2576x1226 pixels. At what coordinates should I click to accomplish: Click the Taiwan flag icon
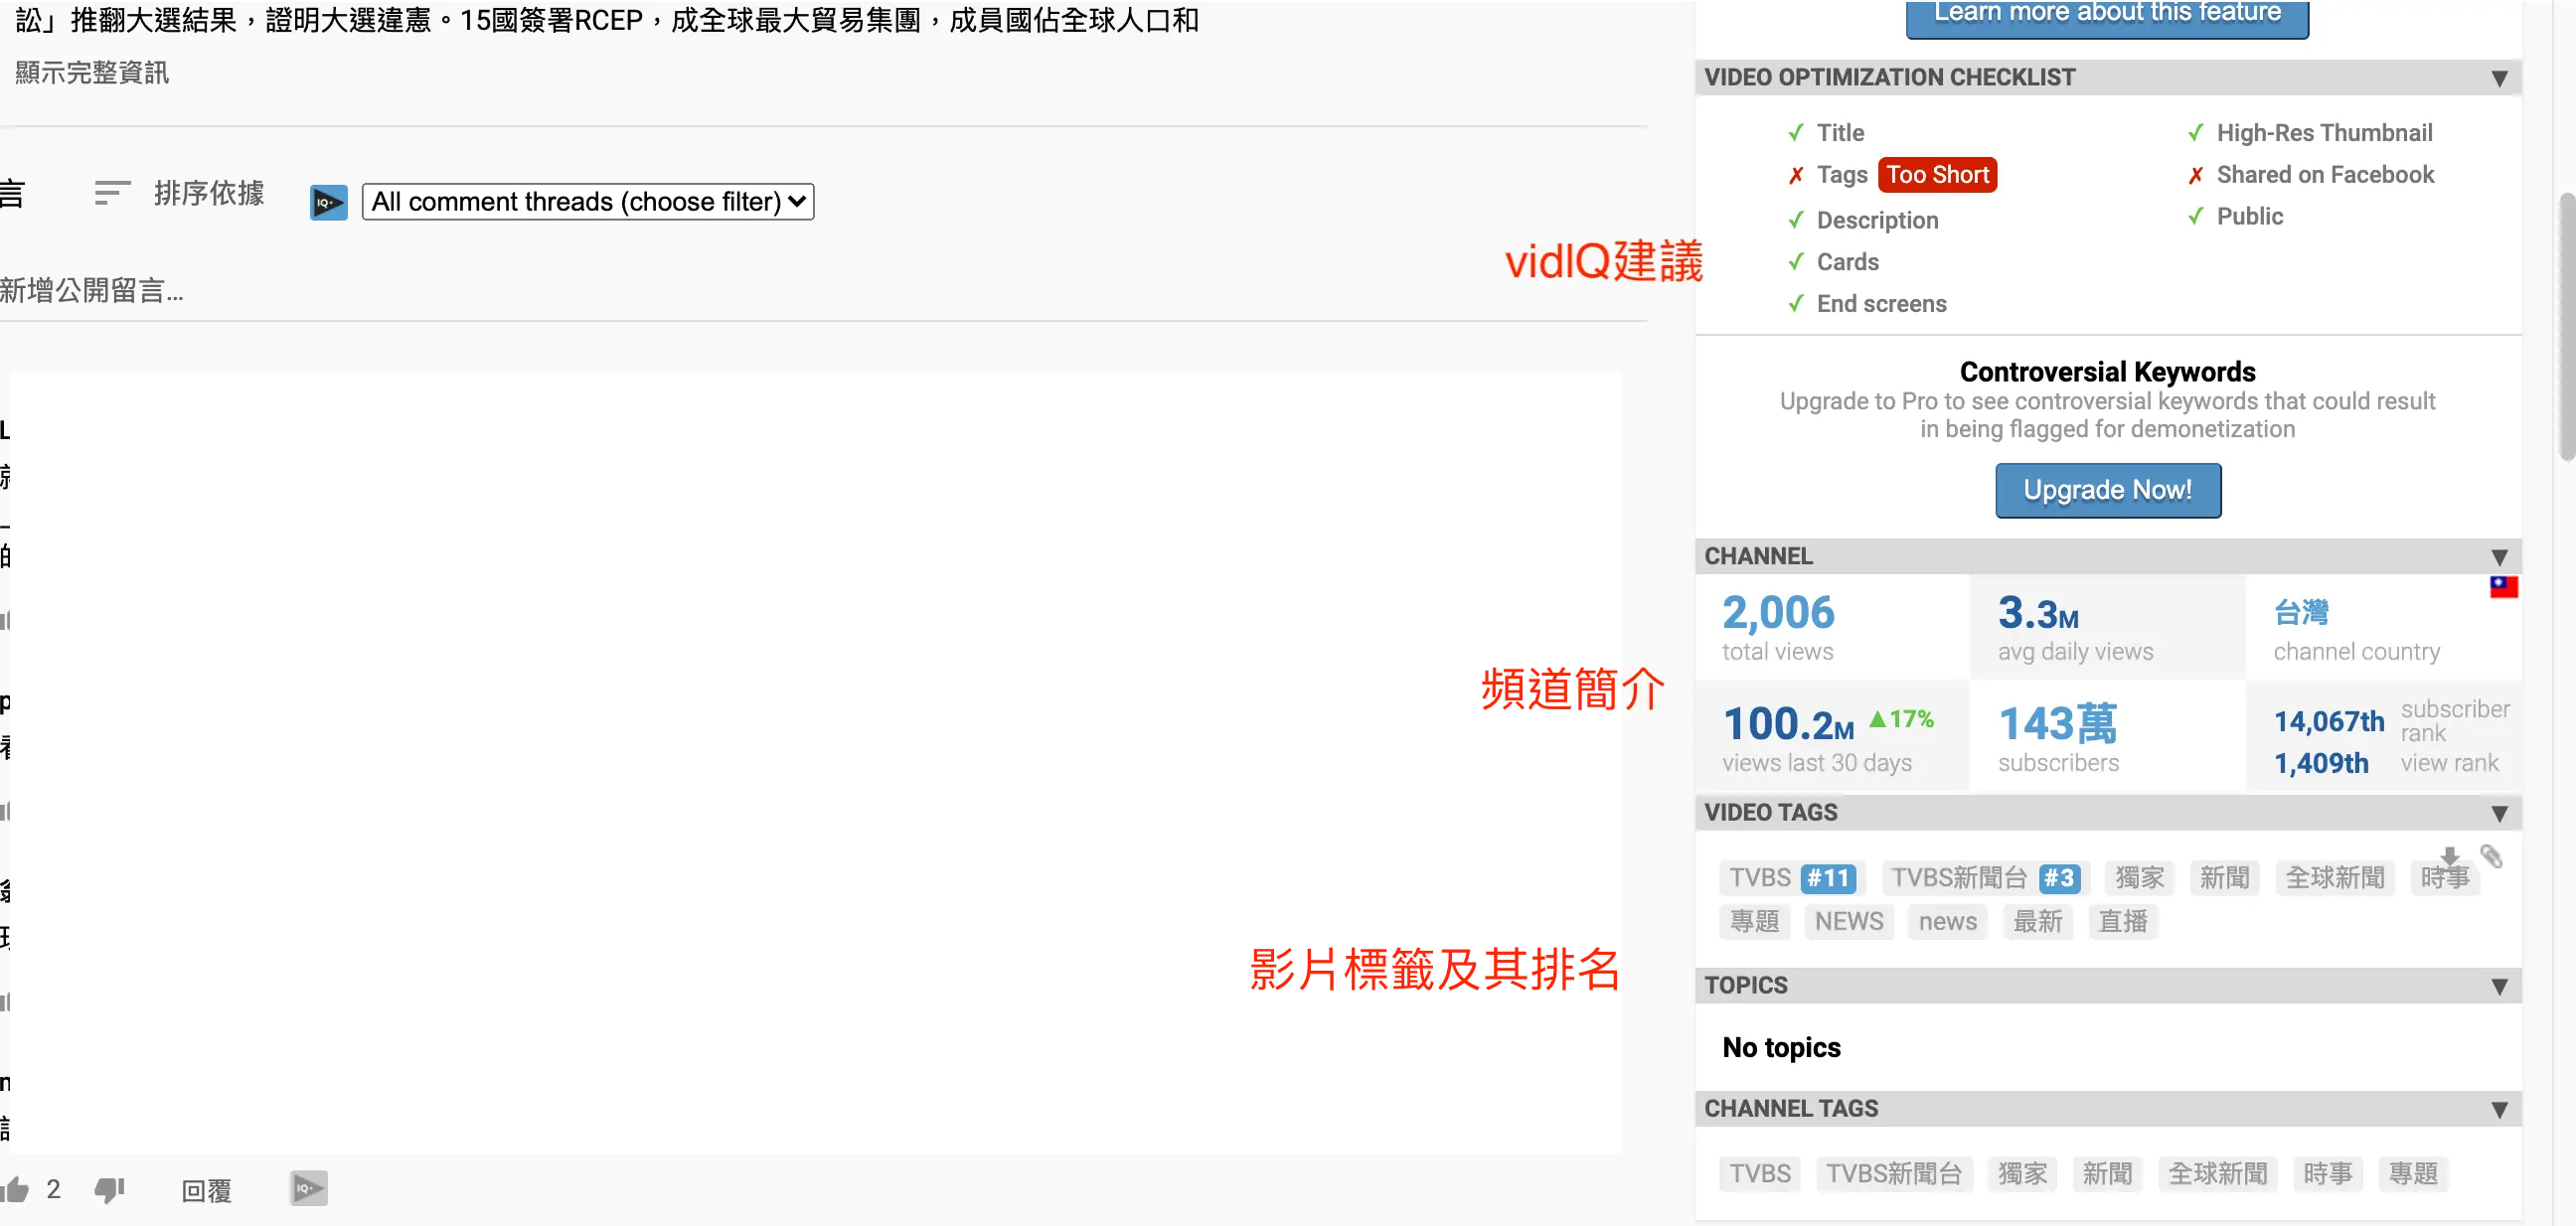(2503, 587)
